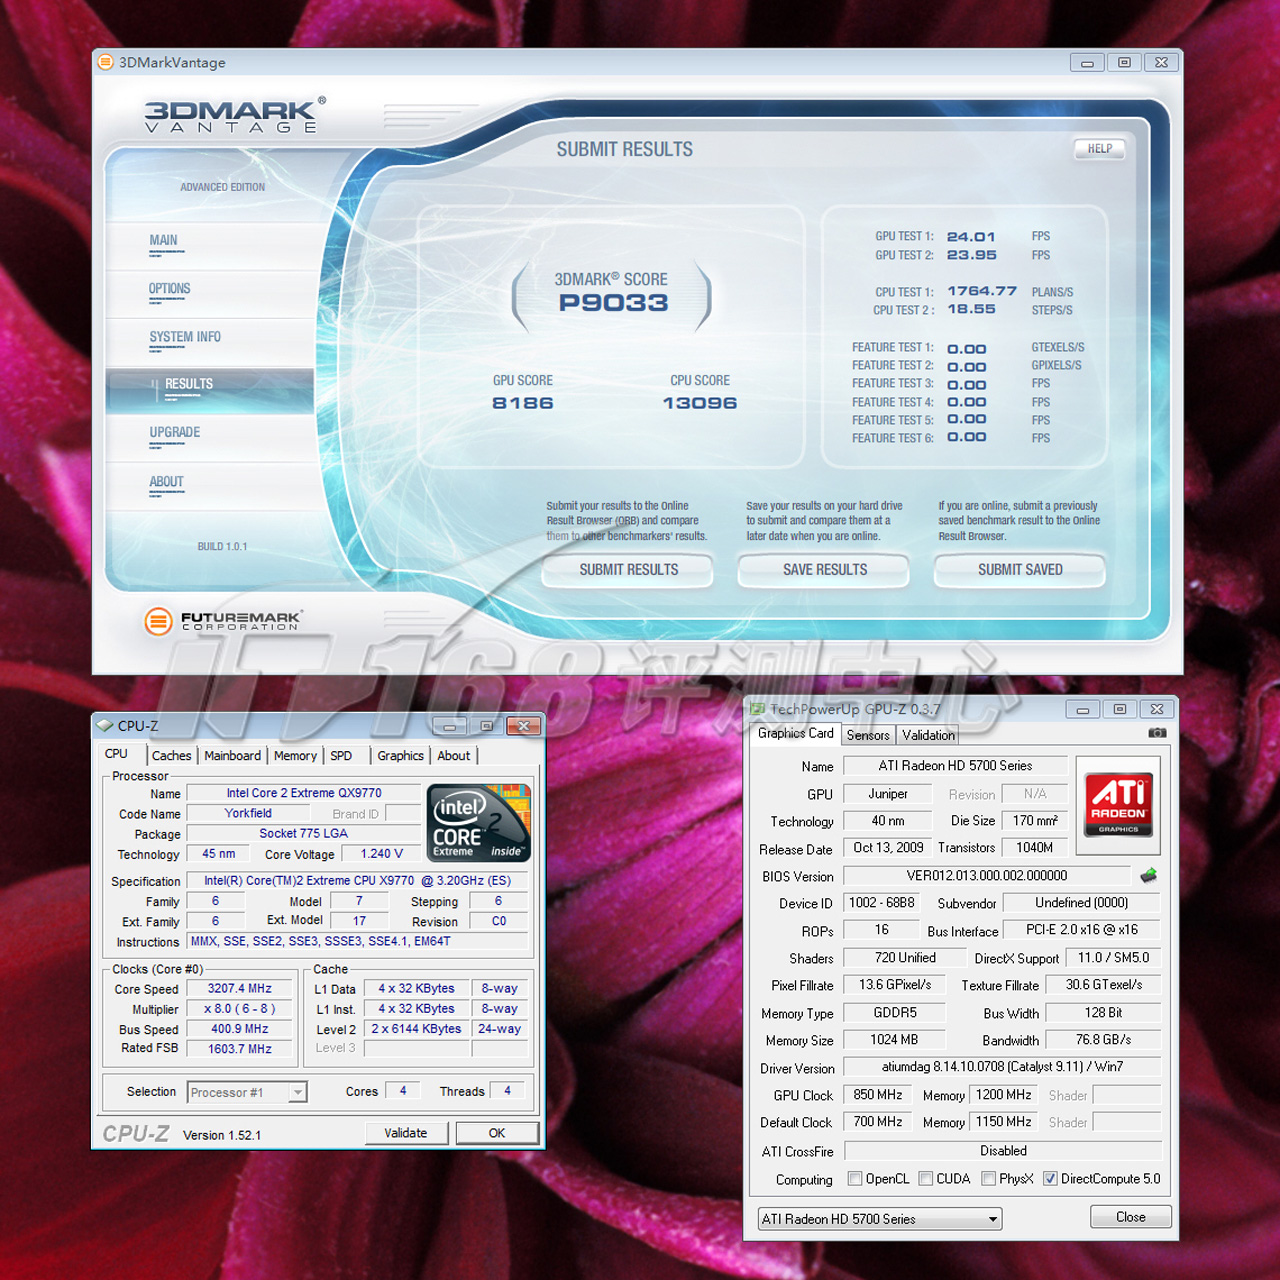Click the Pixel Fillrate 13.6 GPixel/s field
The width and height of the screenshot is (1280, 1280).
pyautogui.click(x=895, y=985)
